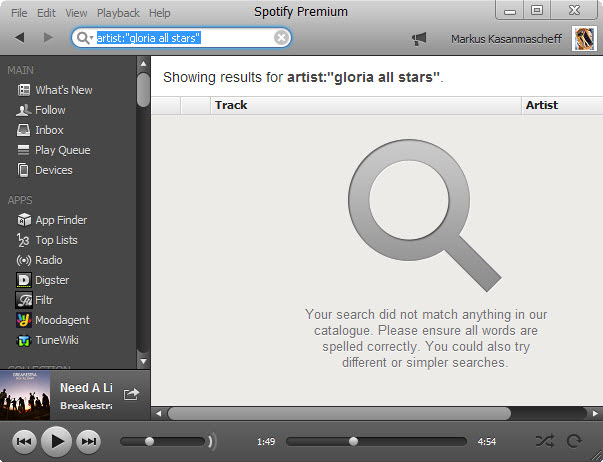Open Moodagent app in sidebar
This screenshot has width=603, height=462.
pos(62,320)
